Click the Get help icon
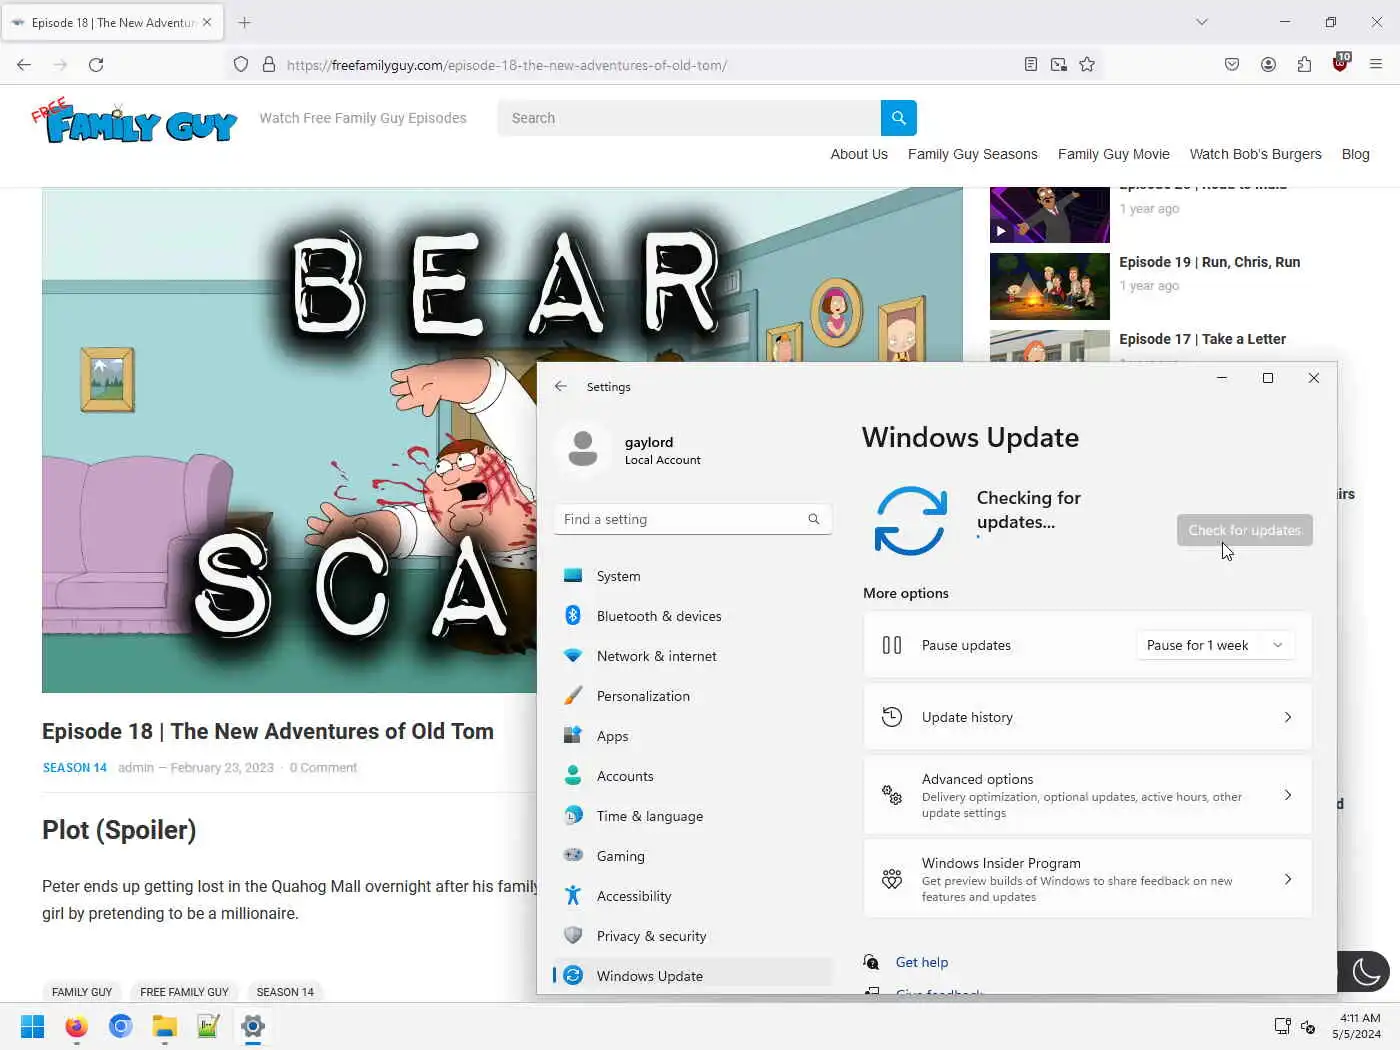 (871, 962)
